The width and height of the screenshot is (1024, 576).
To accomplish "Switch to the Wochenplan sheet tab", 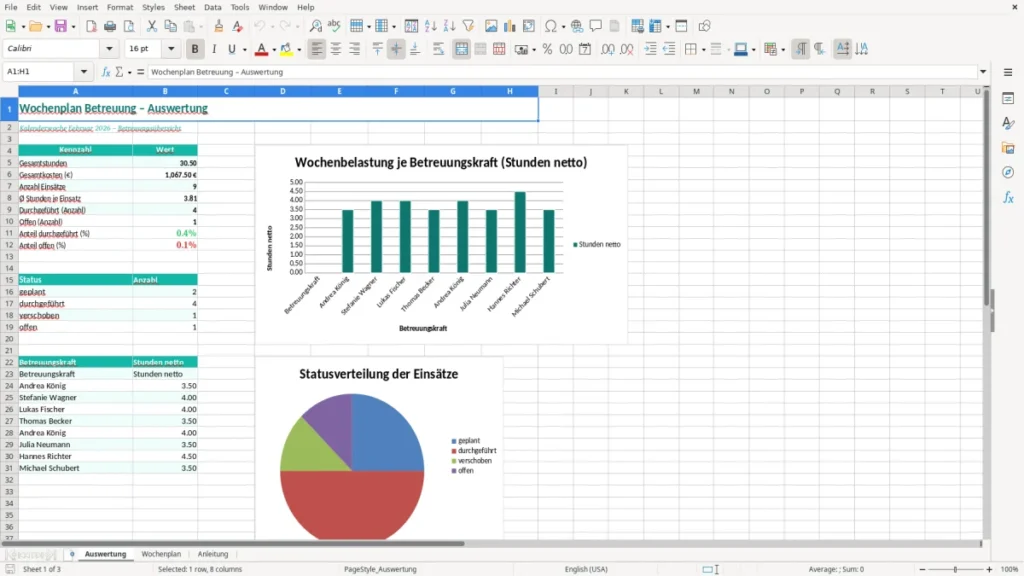I will pyautogui.click(x=161, y=554).
